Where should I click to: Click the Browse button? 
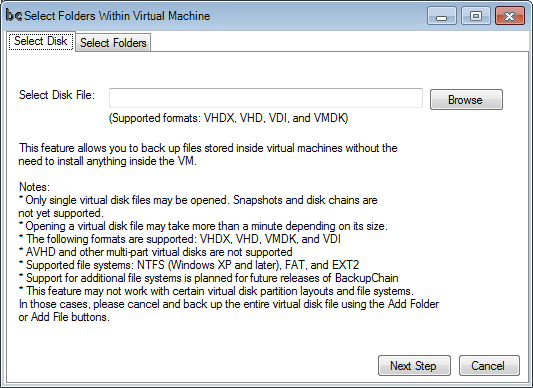click(x=466, y=100)
